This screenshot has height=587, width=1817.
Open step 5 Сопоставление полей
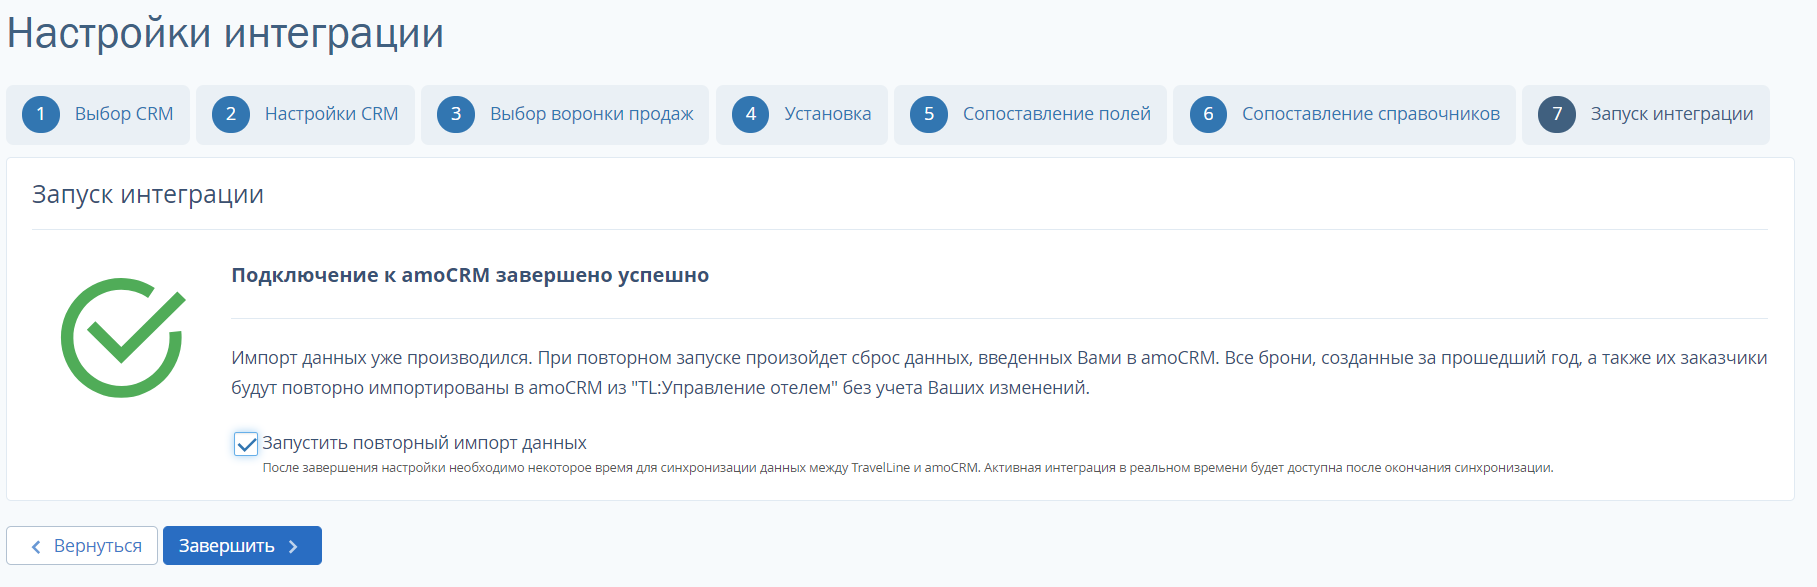pyautogui.click(x=1030, y=115)
